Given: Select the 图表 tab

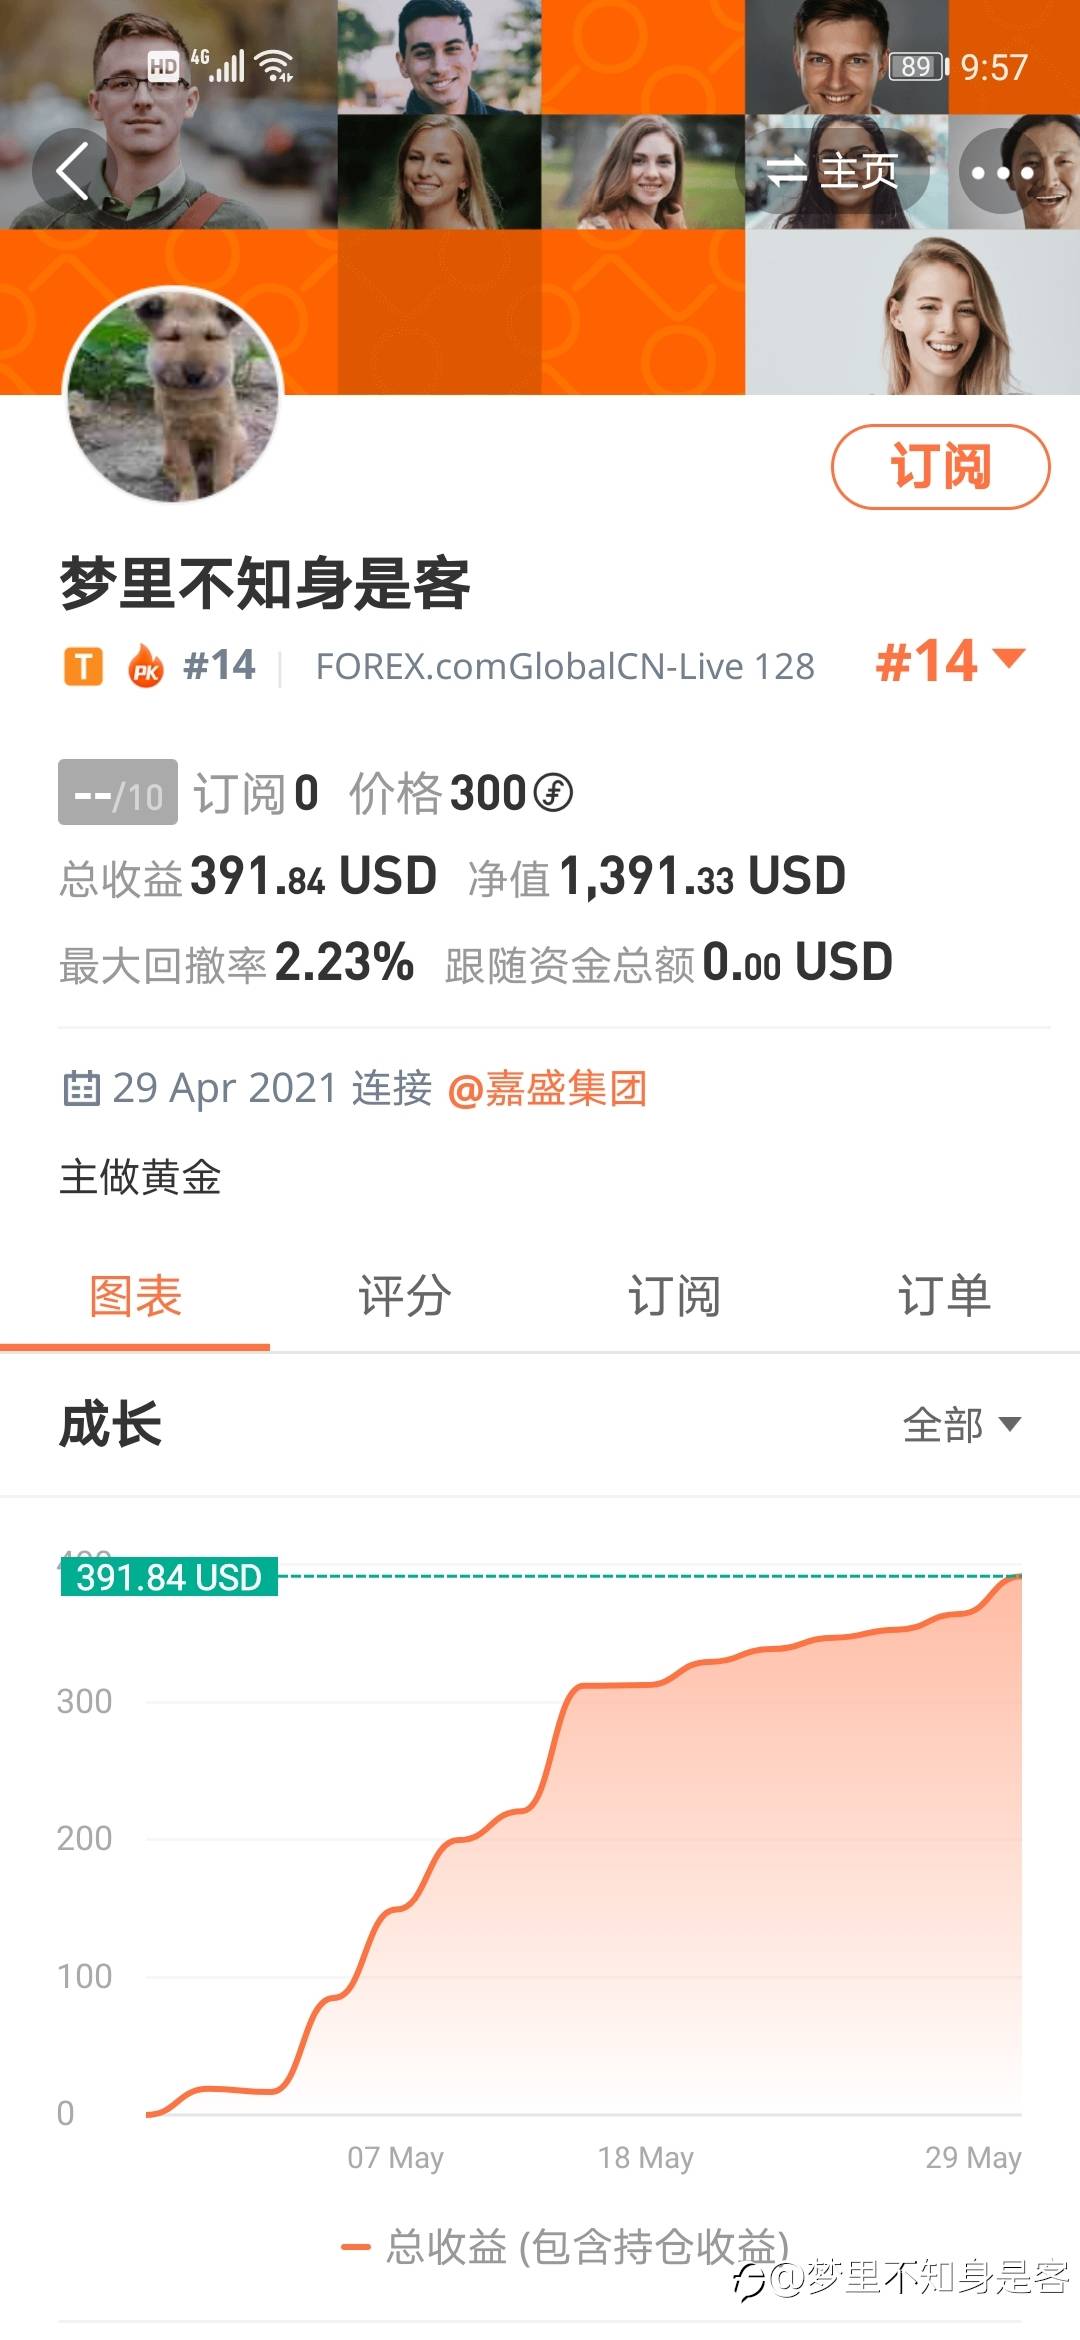Looking at the screenshot, I should point(135,1297).
